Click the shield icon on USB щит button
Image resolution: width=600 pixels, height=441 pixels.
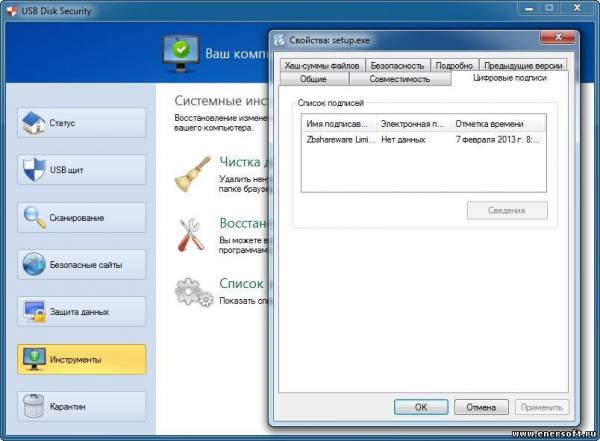tap(34, 169)
